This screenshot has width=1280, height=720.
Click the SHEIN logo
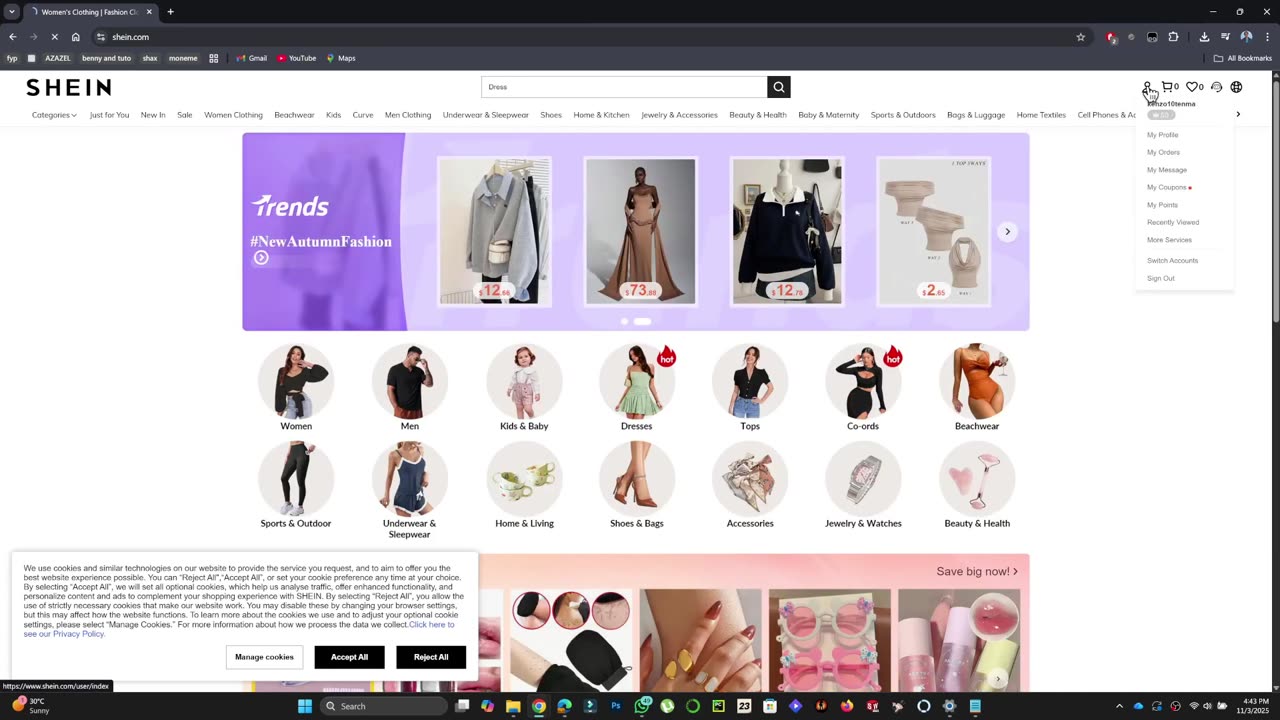click(68, 87)
